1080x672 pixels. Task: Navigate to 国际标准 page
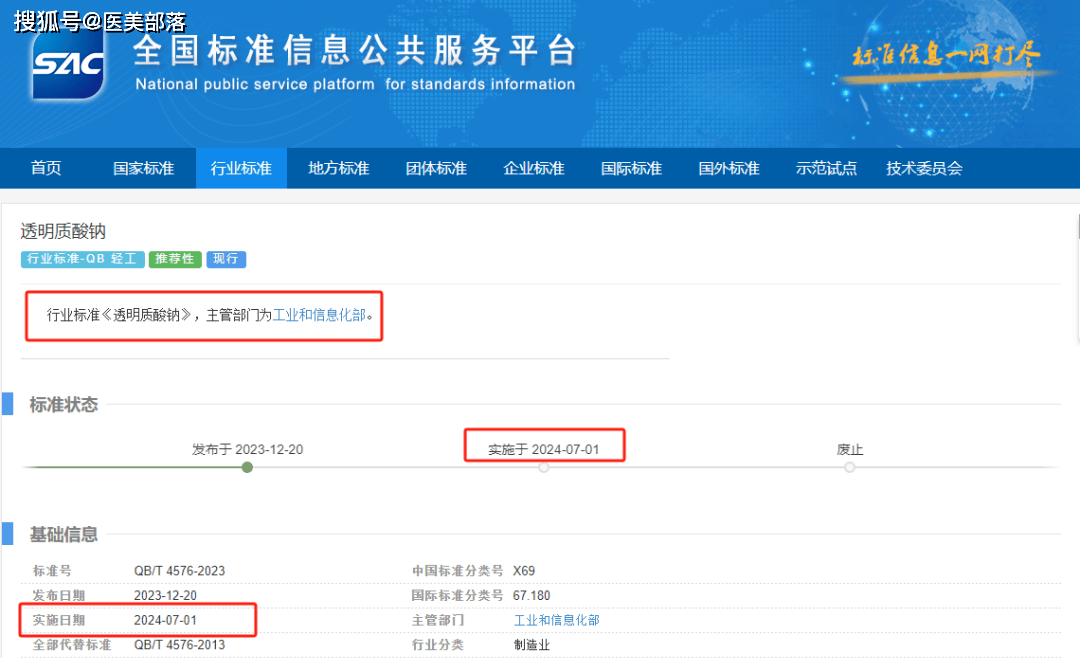pos(631,168)
